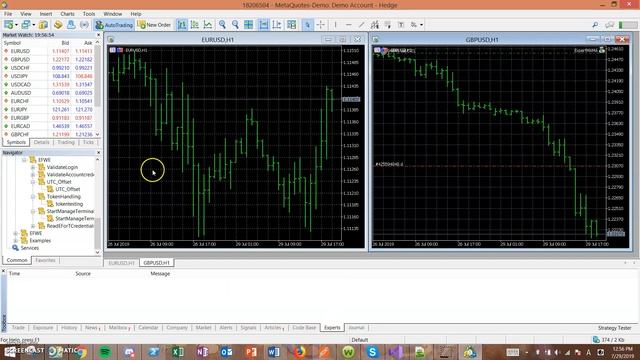Click the Zoom In magnifier icon
The height and width of the screenshot is (360, 640).
coord(222,25)
